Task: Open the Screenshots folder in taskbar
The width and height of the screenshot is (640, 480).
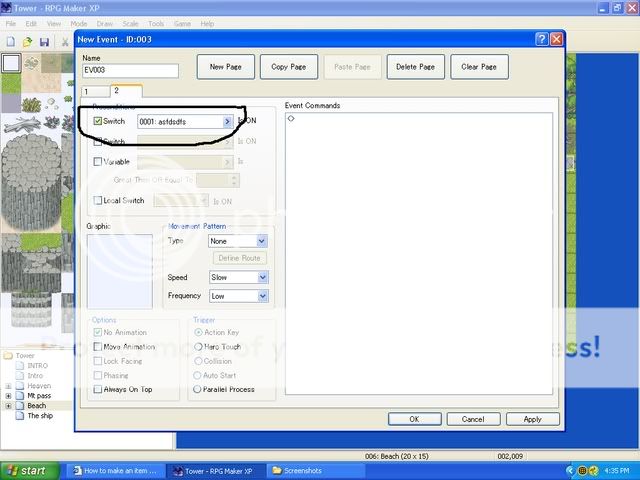Action: coord(307,470)
